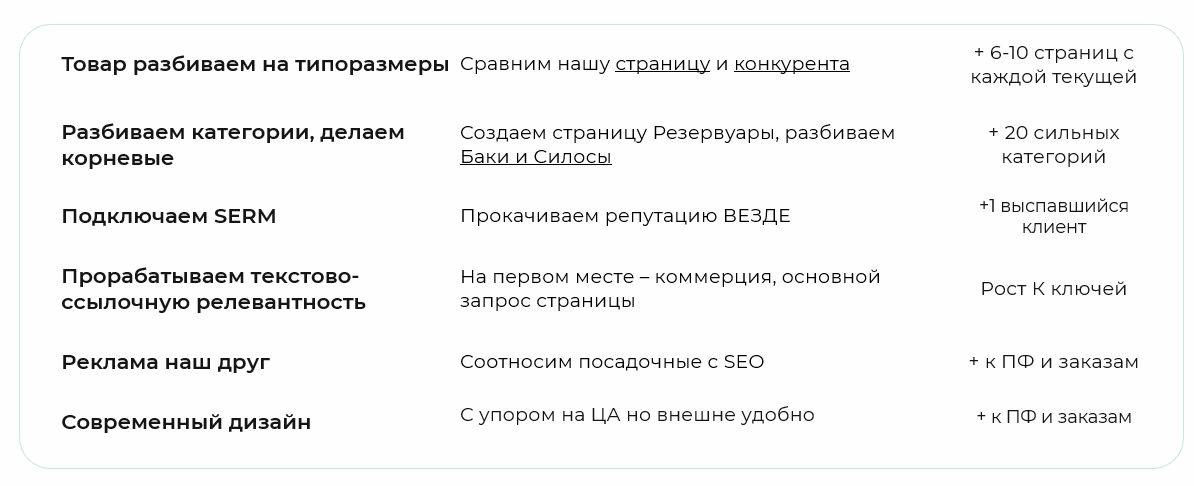
Task: Click the heading "Разбиваем категории, делаем корневые"
Action: (233, 145)
